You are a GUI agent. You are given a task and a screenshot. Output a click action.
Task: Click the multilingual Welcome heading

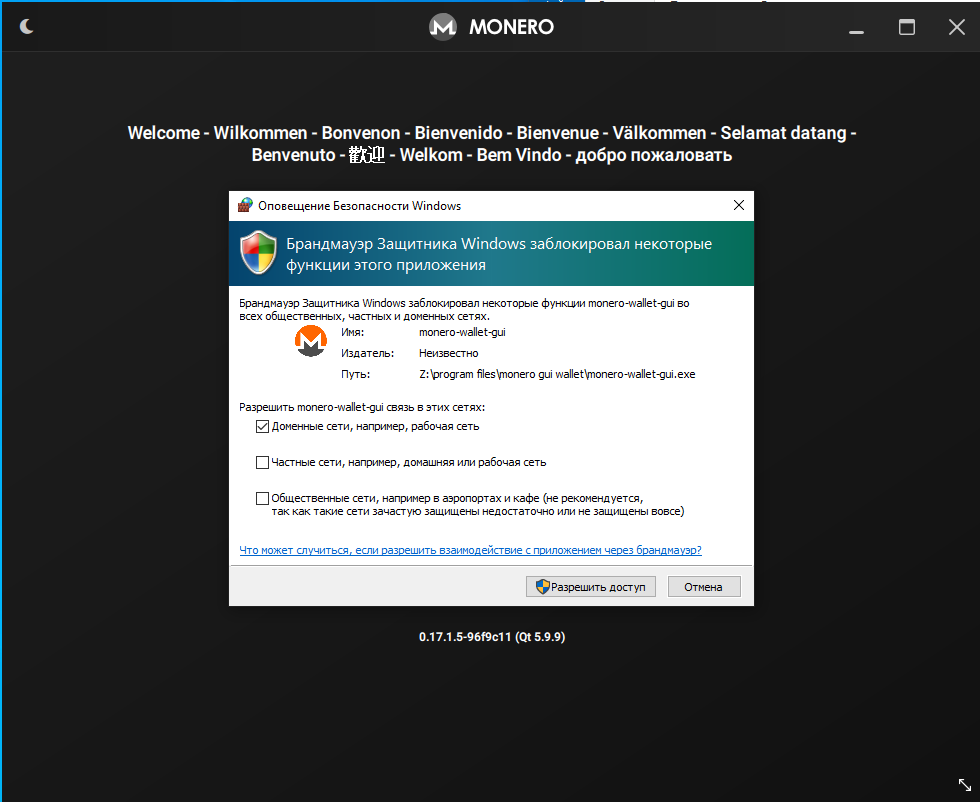491,143
